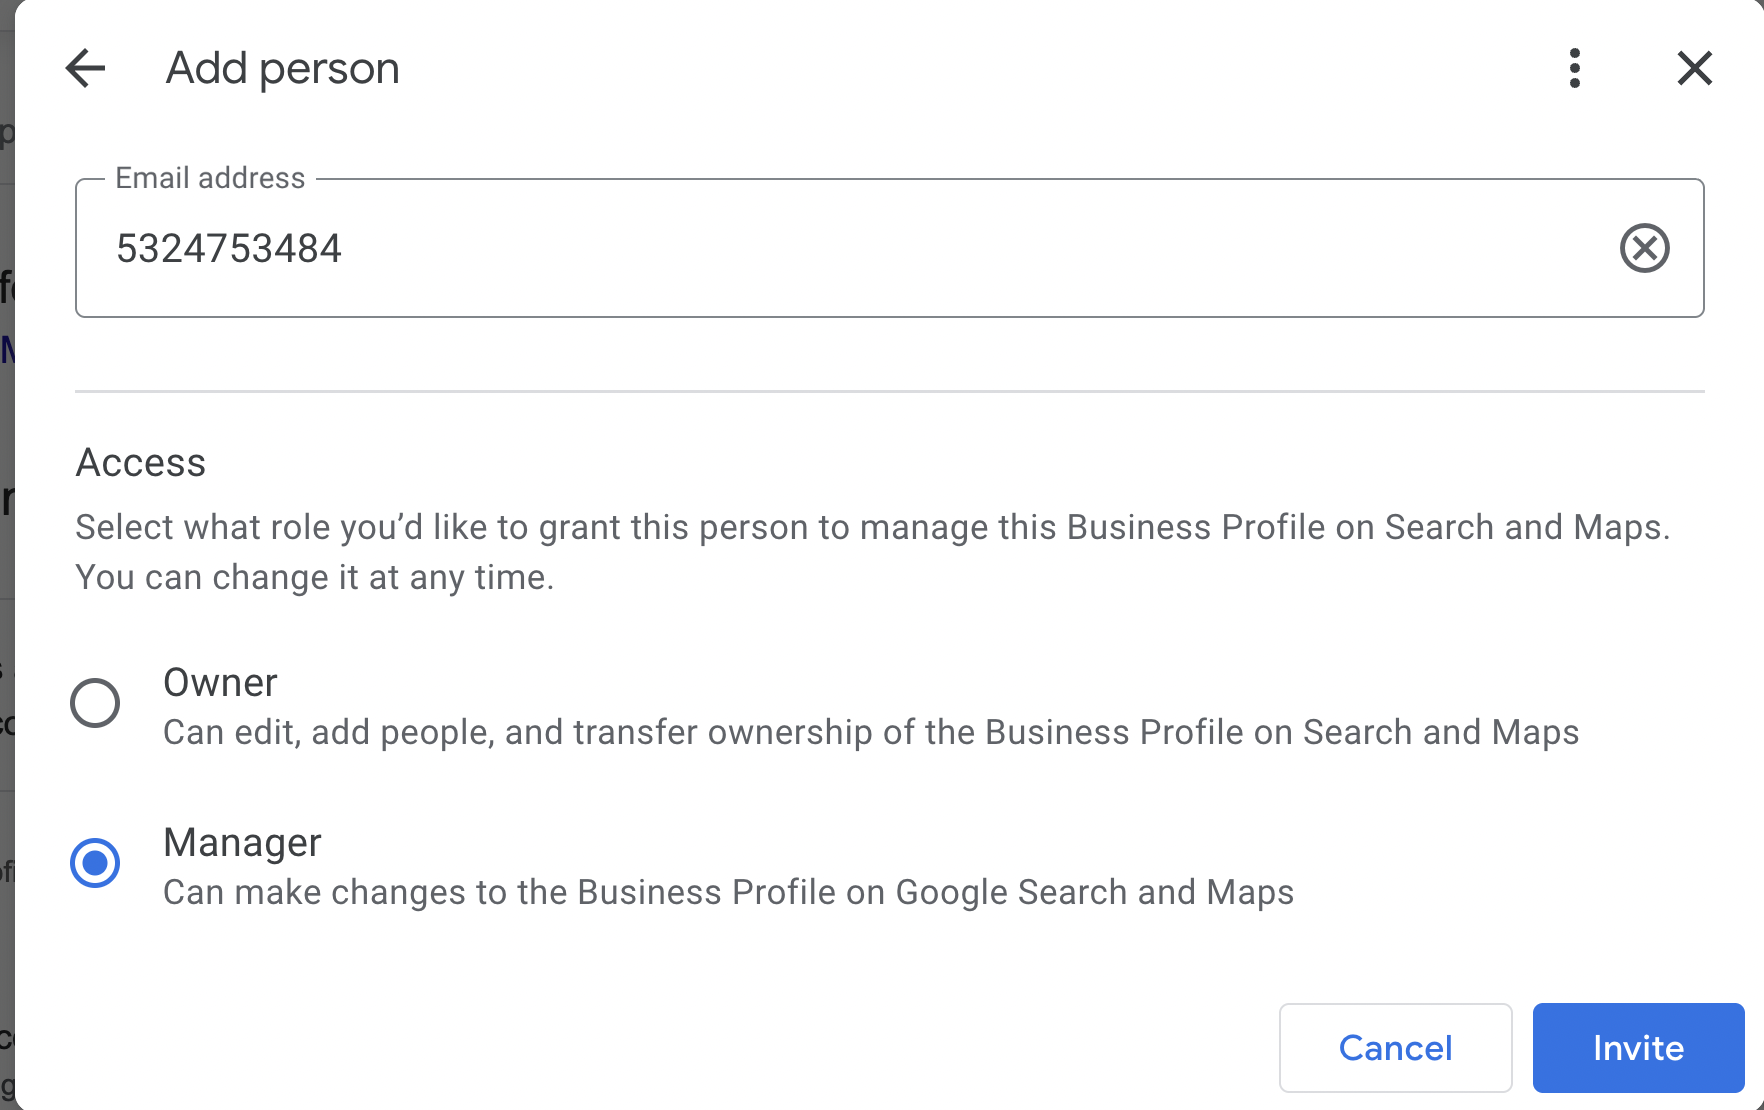1764x1110 pixels.
Task: Select the Manager radio button
Action: coord(95,863)
